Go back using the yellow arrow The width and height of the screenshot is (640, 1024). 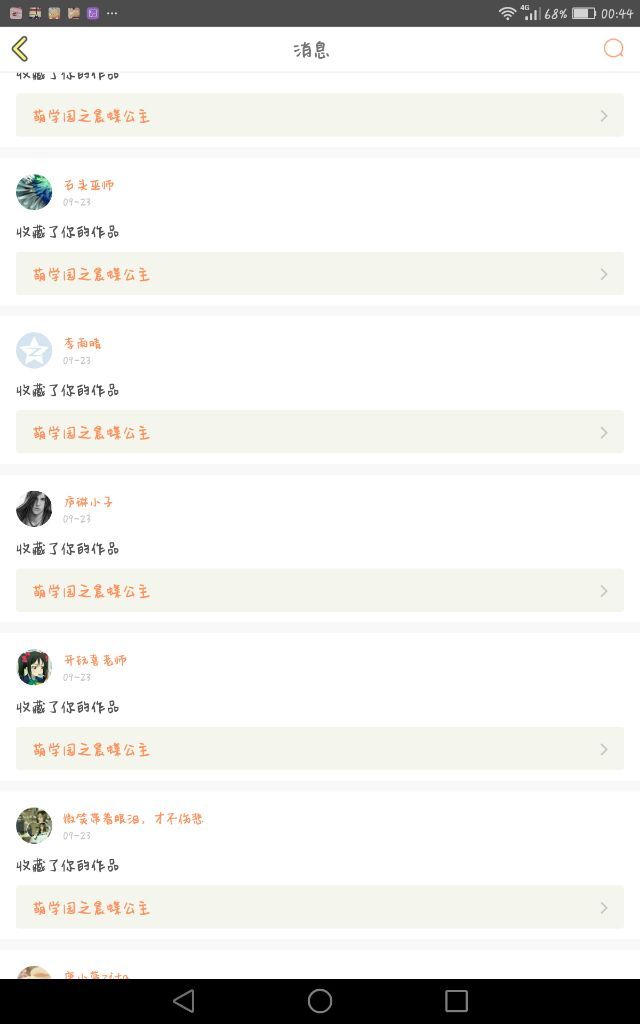(20, 49)
